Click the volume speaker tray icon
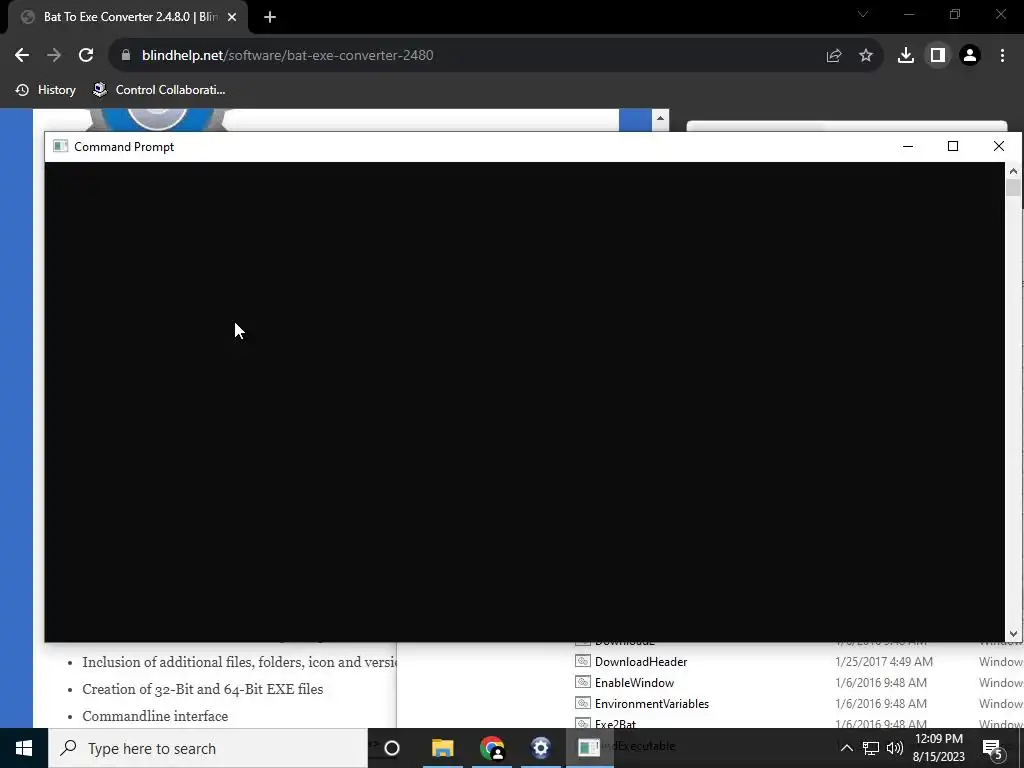Viewport: 1024px width, 768px height. click(895, 748)
